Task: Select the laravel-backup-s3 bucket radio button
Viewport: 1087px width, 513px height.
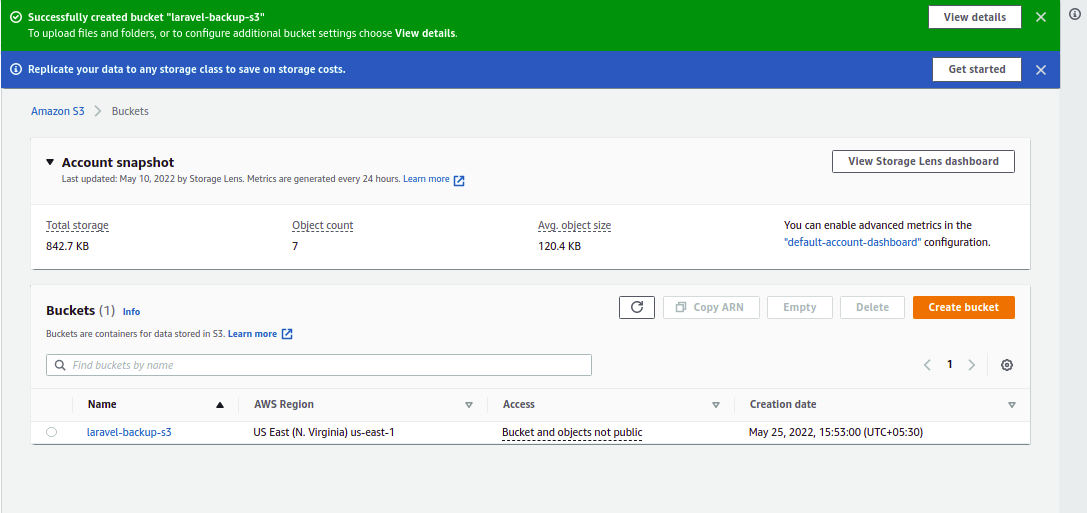Action: point(51,432)
